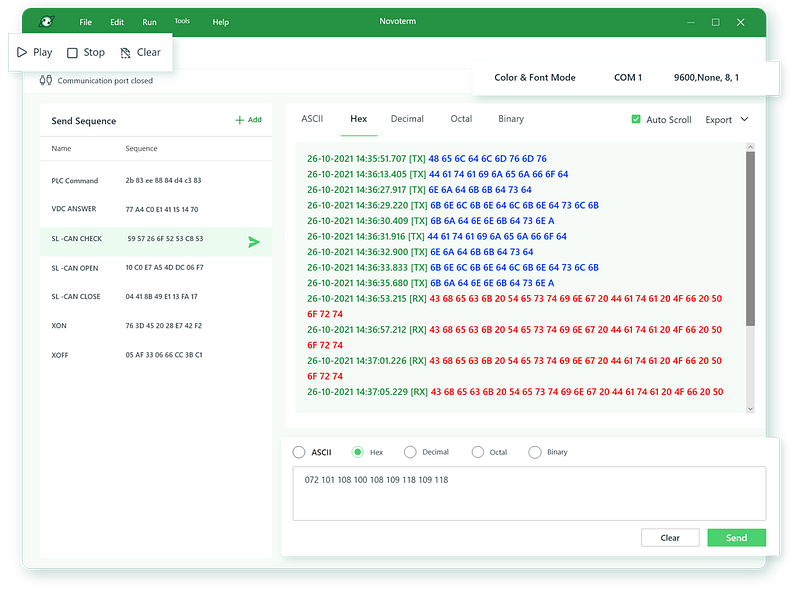Click the green Send button
796x600 pixels.
(736, 538)
